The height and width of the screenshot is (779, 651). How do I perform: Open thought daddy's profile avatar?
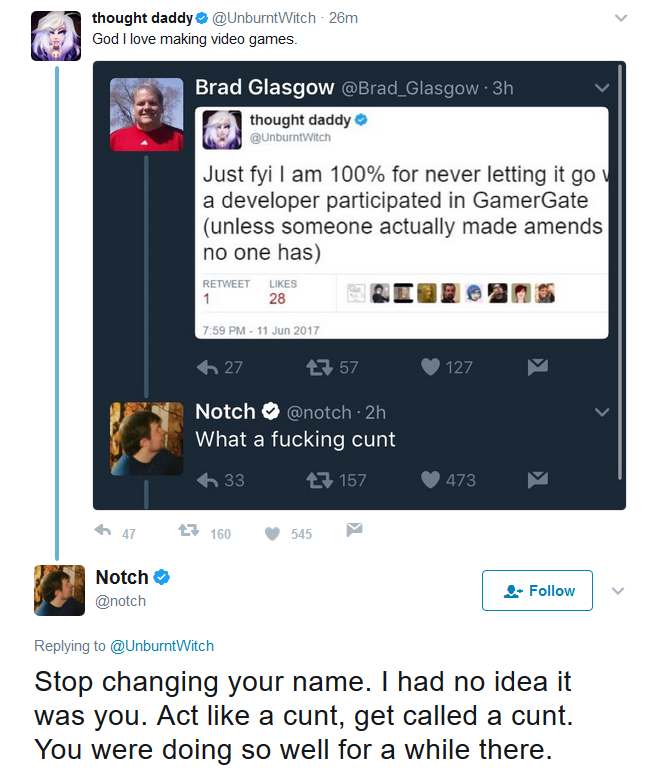pos(56,36)
